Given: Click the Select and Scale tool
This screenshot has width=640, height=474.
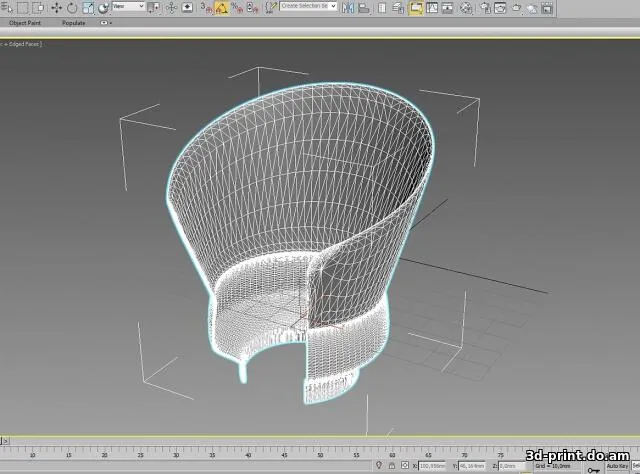Looking at the screenshot, I should (87, 7).
